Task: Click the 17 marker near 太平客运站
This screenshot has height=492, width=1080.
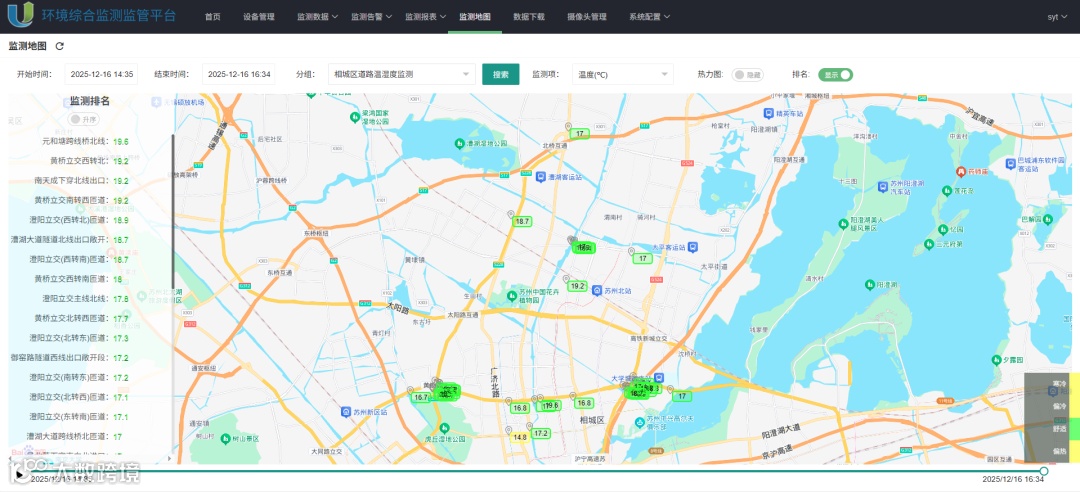Action: coord(643,258)
